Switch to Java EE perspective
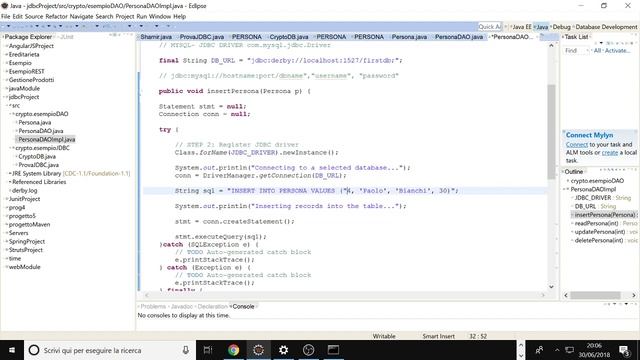 coord(522,27)
